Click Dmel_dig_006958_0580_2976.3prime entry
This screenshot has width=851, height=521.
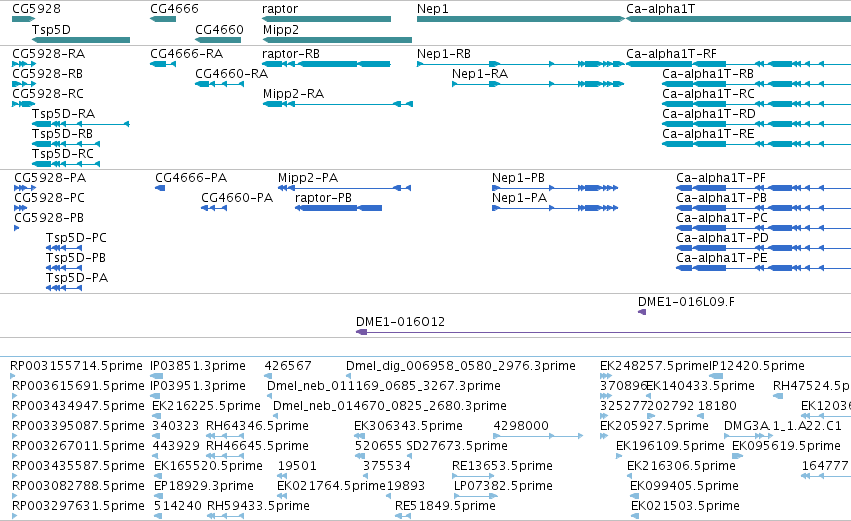[x=461, y=366]
